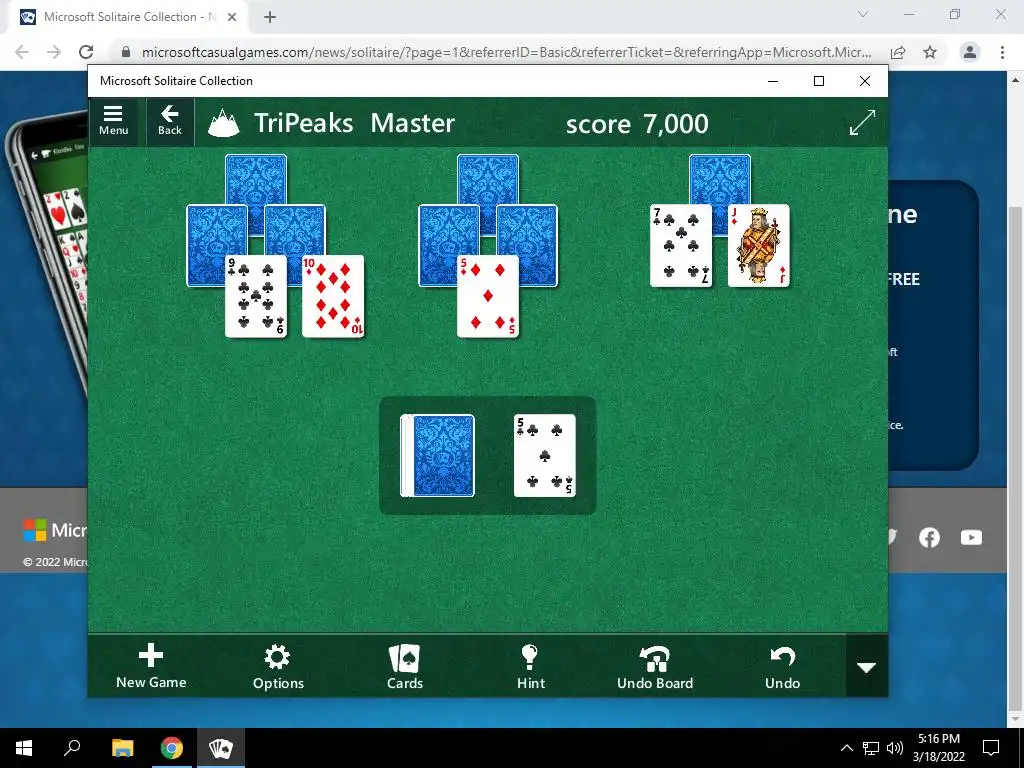The image size is (1024, 768).
Task: Click the Undo Board button
Action: coord(655,666)
